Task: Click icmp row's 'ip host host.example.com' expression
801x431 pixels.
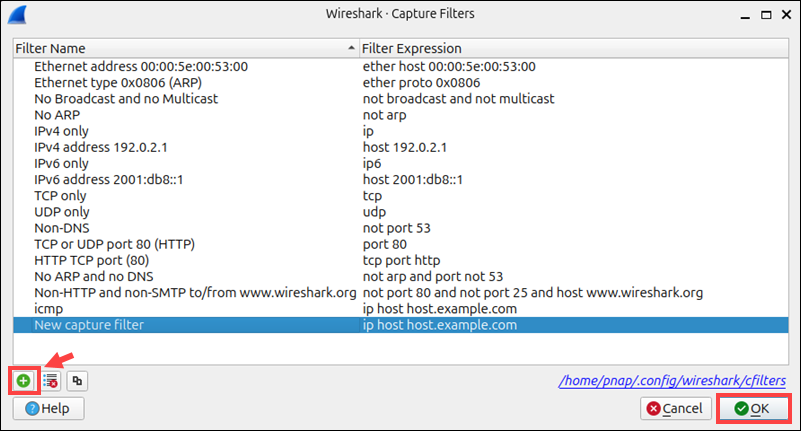Action: click(440, 309)
